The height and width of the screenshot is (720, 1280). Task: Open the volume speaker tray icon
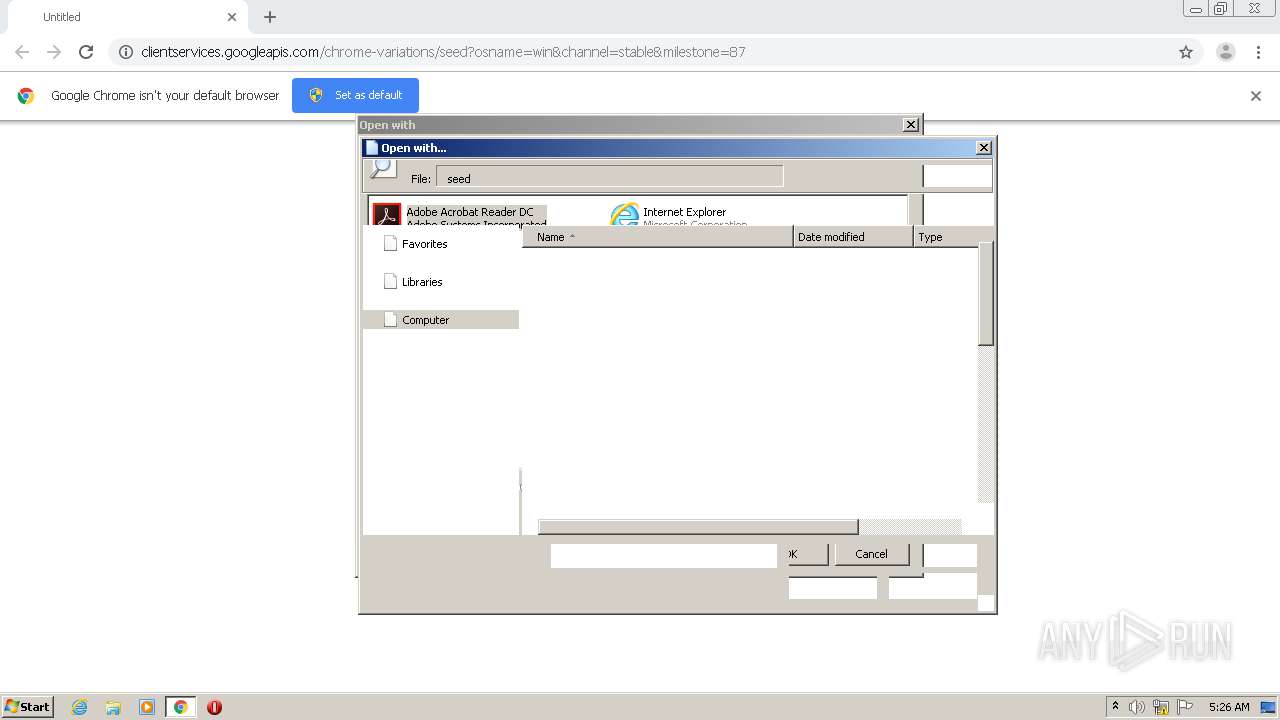click(x=1137, y=707)
